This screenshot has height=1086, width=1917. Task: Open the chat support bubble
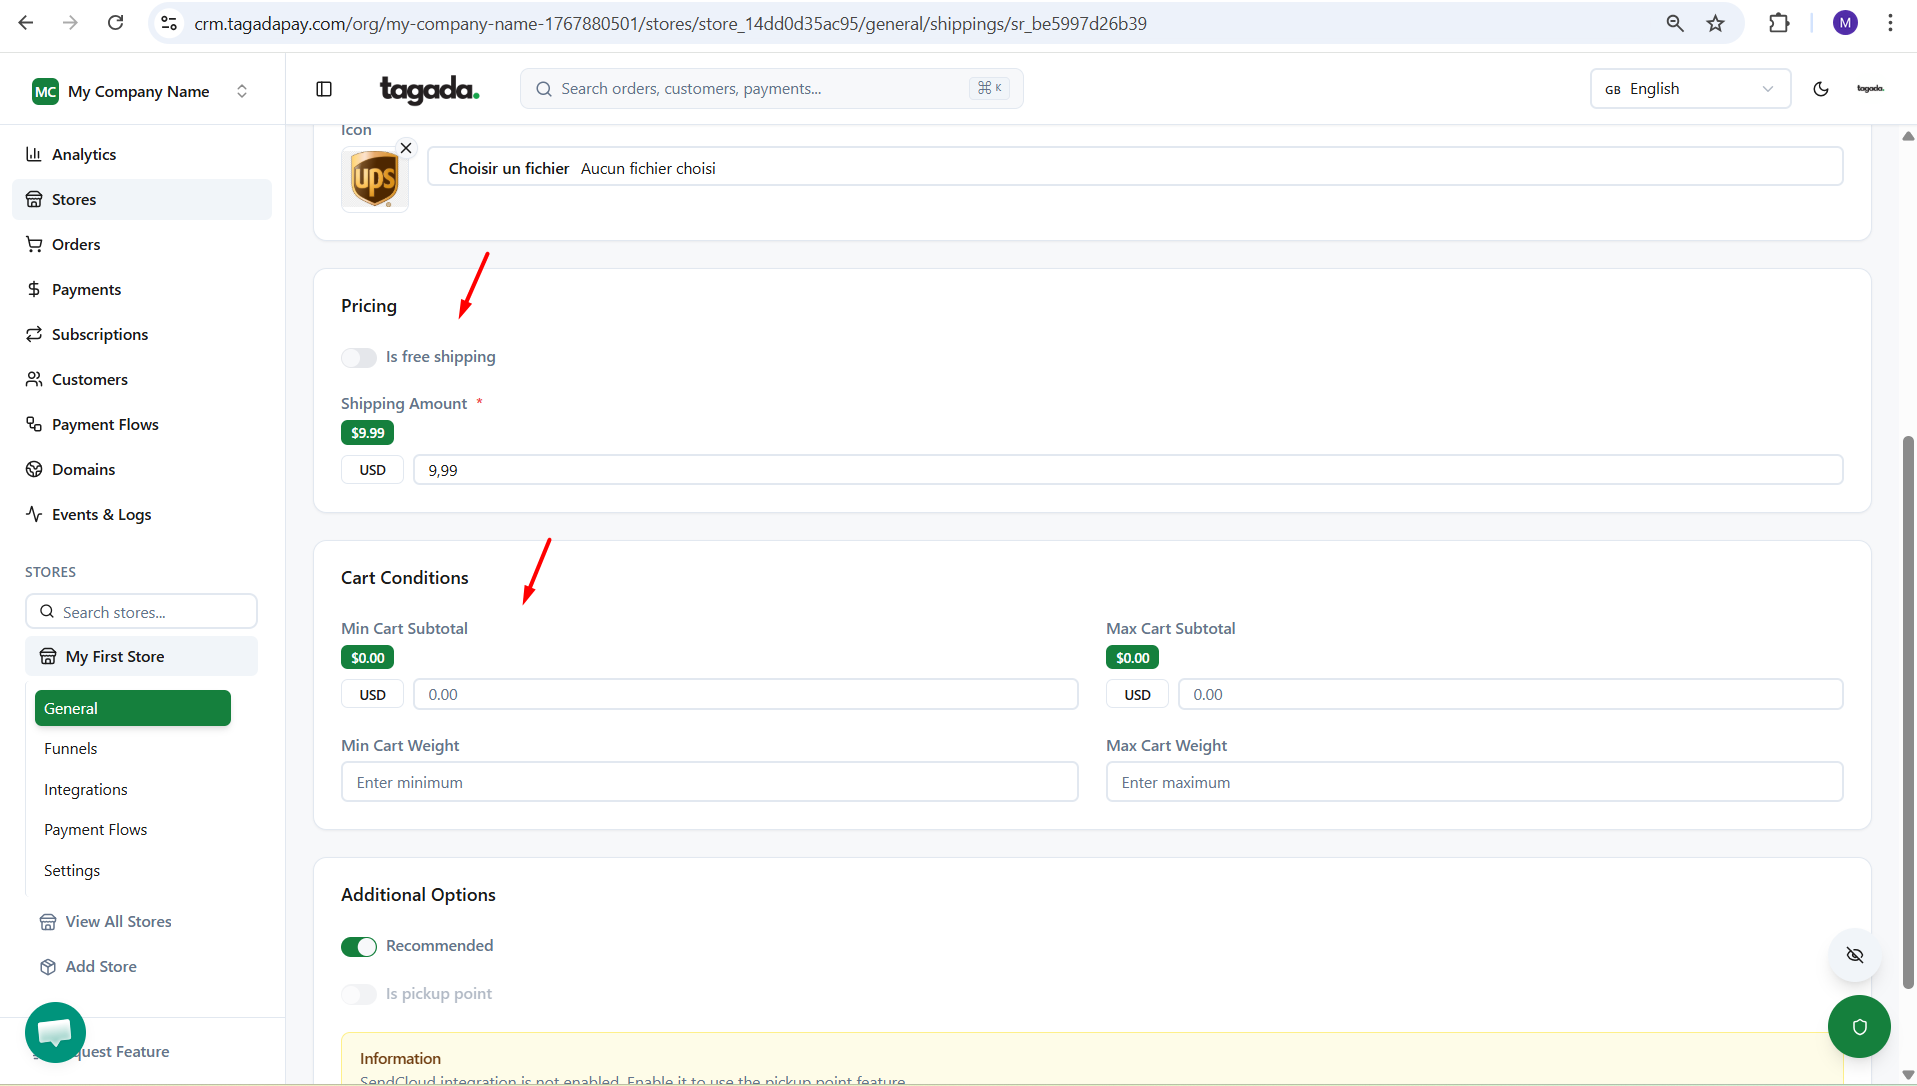(55, 1031)
